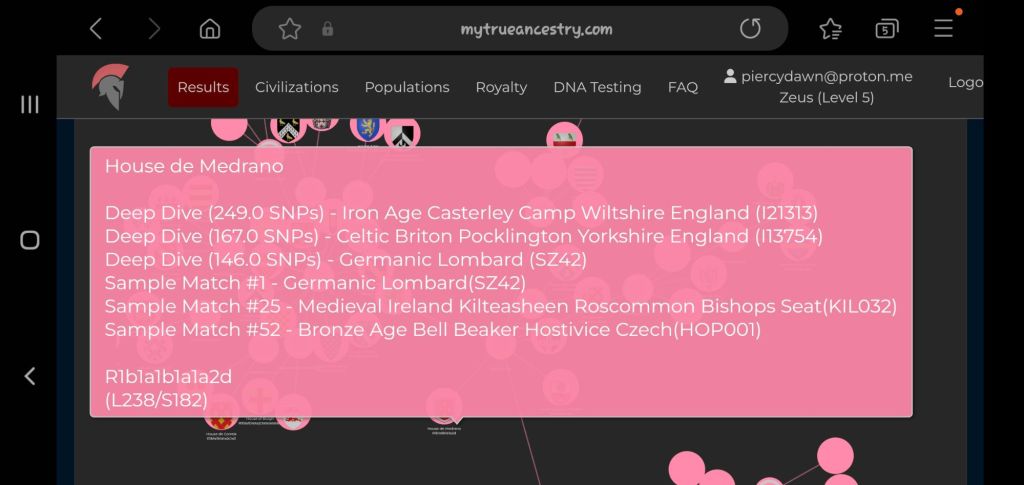Screen dimensions: 1024x485
Task: Go to the Populations page
Action: click(407, 87)
